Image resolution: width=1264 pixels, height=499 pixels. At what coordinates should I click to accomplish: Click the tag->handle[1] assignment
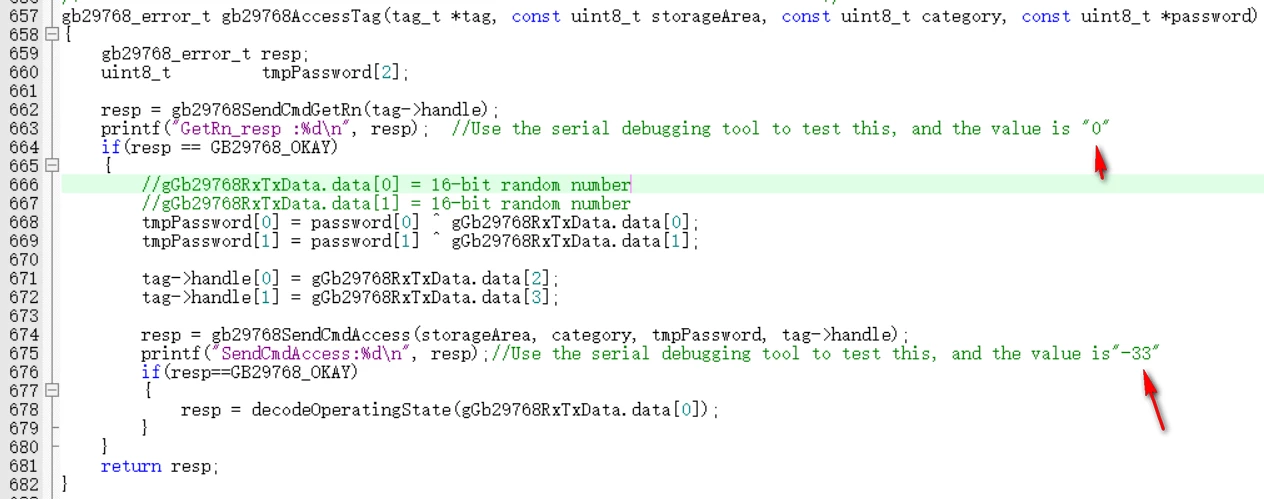(350, 297)
